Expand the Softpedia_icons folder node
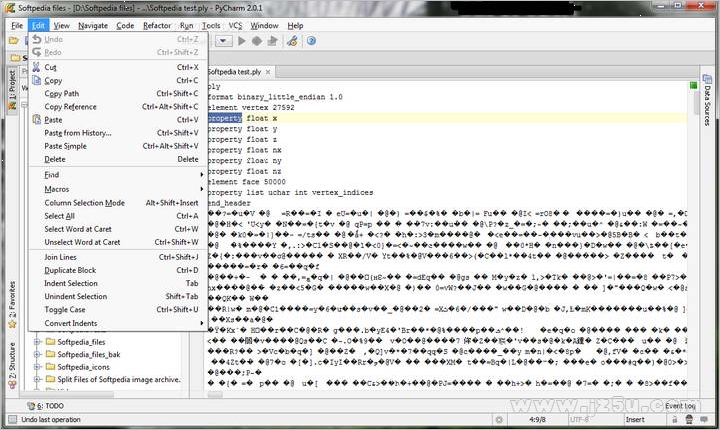The height and width of the screenshot is (430, 720). point(38,367)
